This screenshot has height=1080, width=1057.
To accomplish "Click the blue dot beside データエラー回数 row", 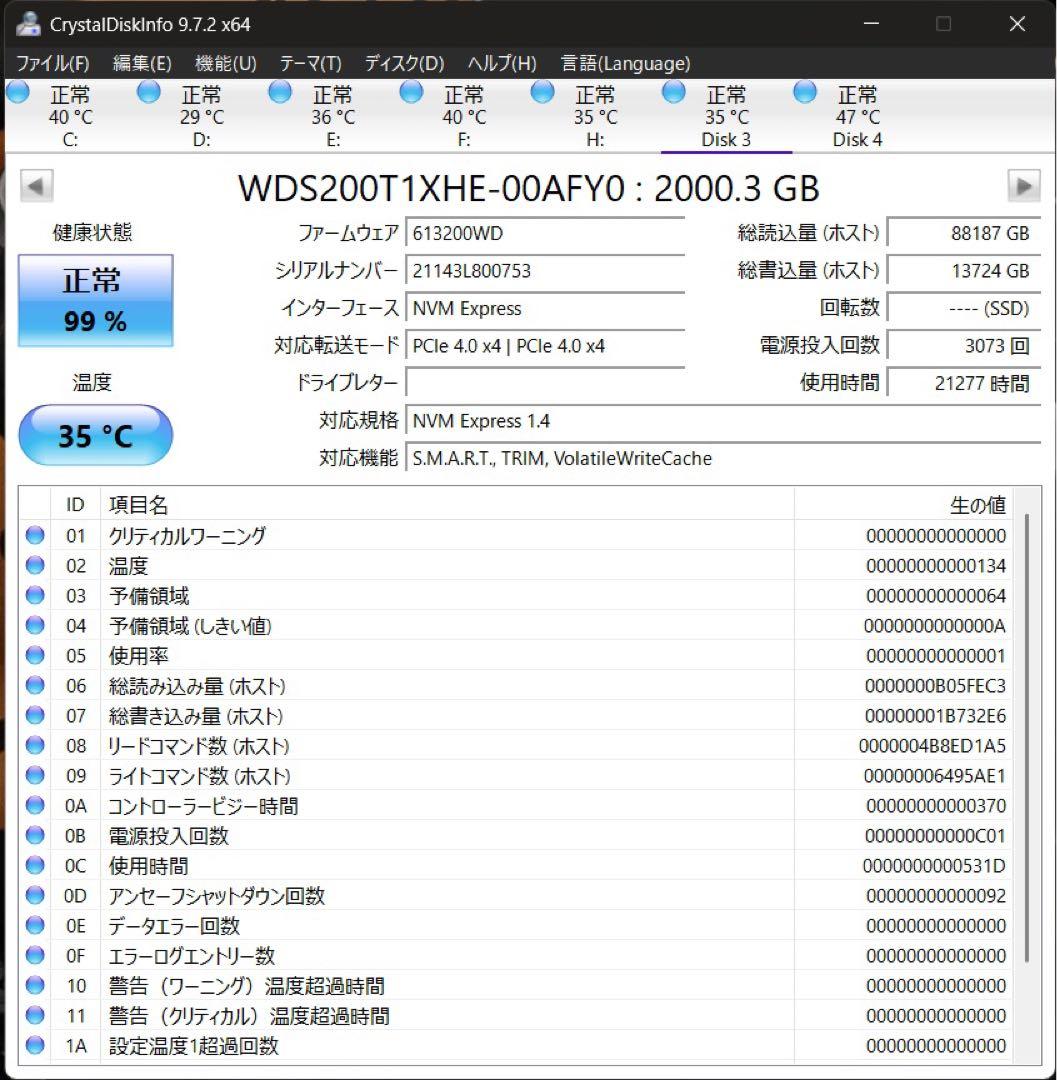I will point(35,926).
